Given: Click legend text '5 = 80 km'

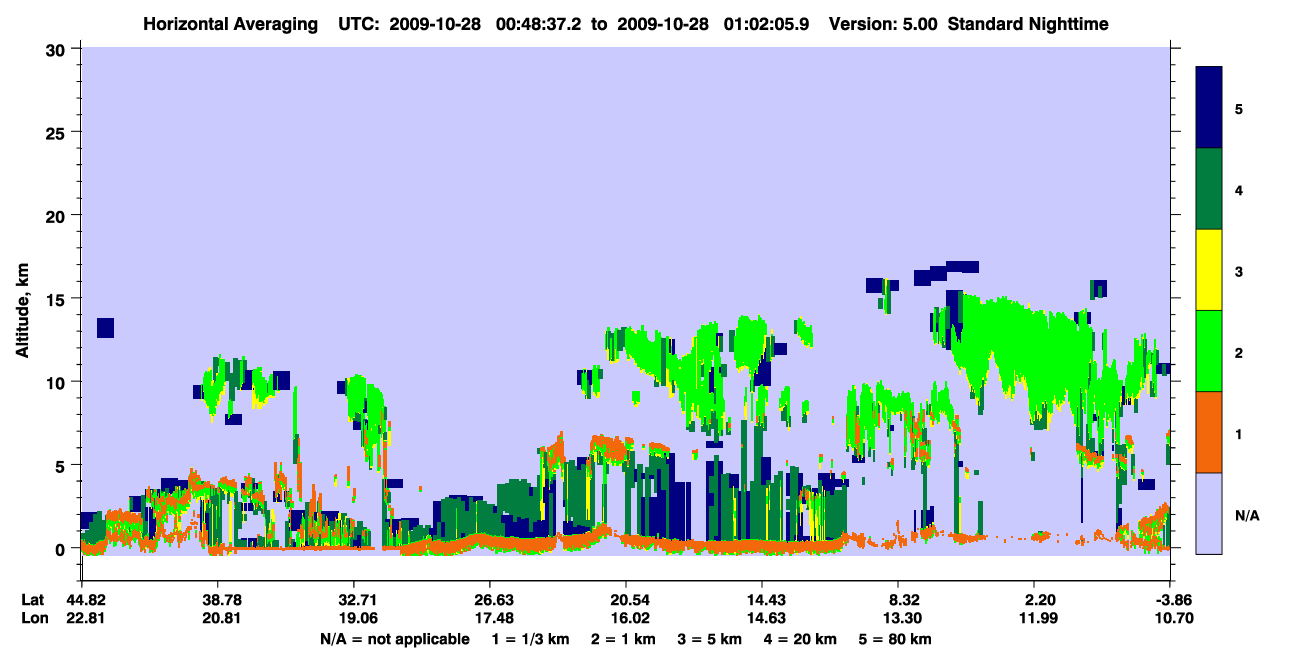Looking at the screenshot, I should click(x=895, y=639).
